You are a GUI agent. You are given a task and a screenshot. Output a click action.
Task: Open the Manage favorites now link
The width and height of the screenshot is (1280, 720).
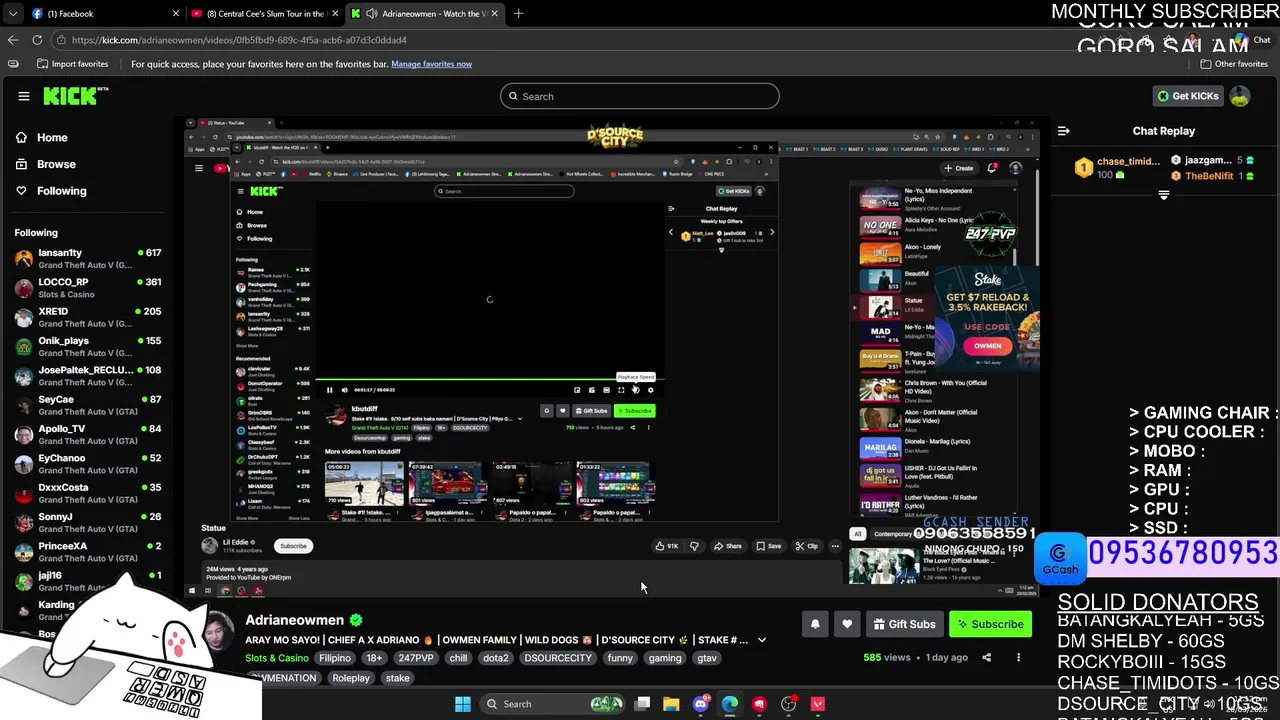[x=431, y=64]
